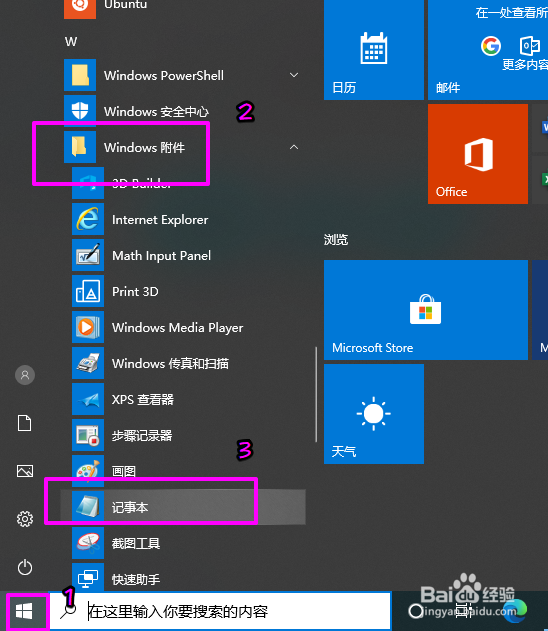Collapse the Windows 附件 folder chevron
Screen dimensions: 548x631
point(294,147)
